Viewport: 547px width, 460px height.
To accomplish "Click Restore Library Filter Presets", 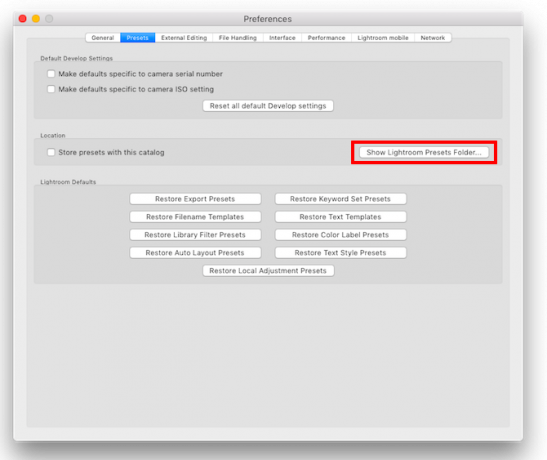I will tap(195, 235).
